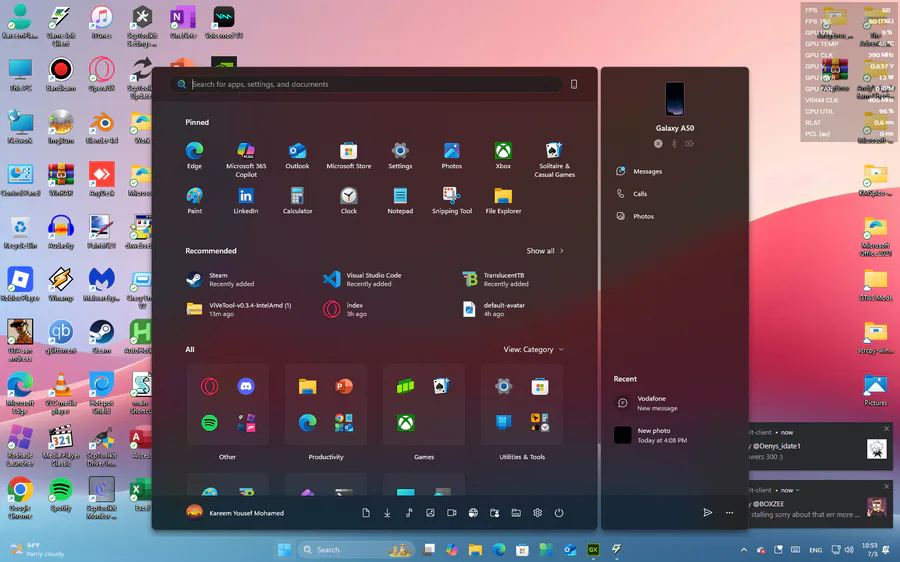
Task: Open Microsoft Store from Pinned section
Action: pos(348,156)
